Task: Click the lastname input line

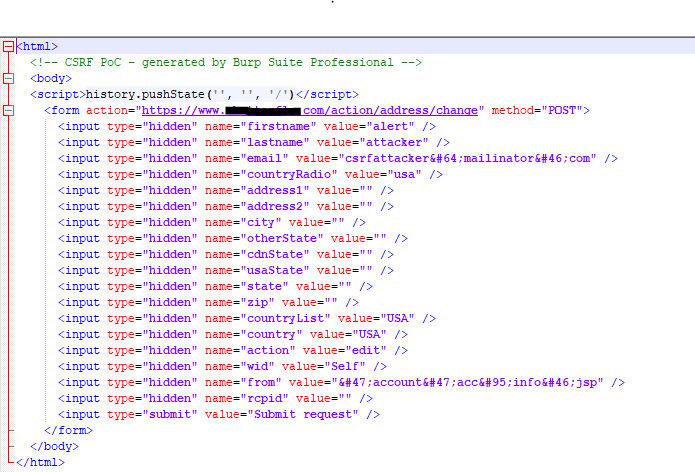Action: 254,142
